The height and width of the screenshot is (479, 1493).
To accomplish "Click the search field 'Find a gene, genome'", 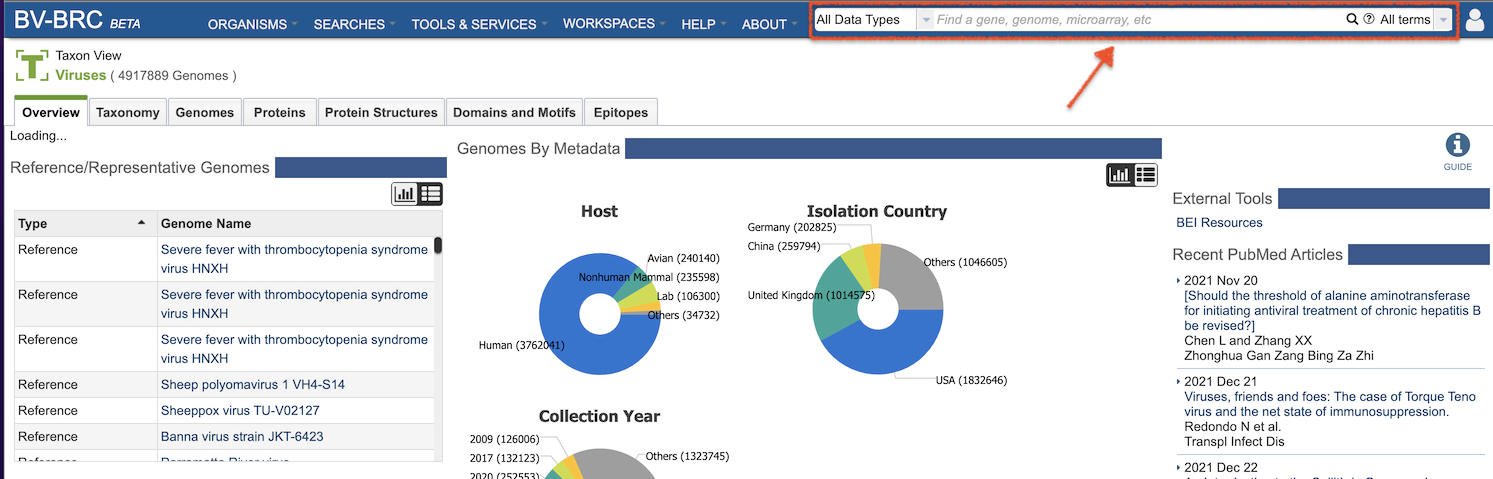I will point(1138,20).
